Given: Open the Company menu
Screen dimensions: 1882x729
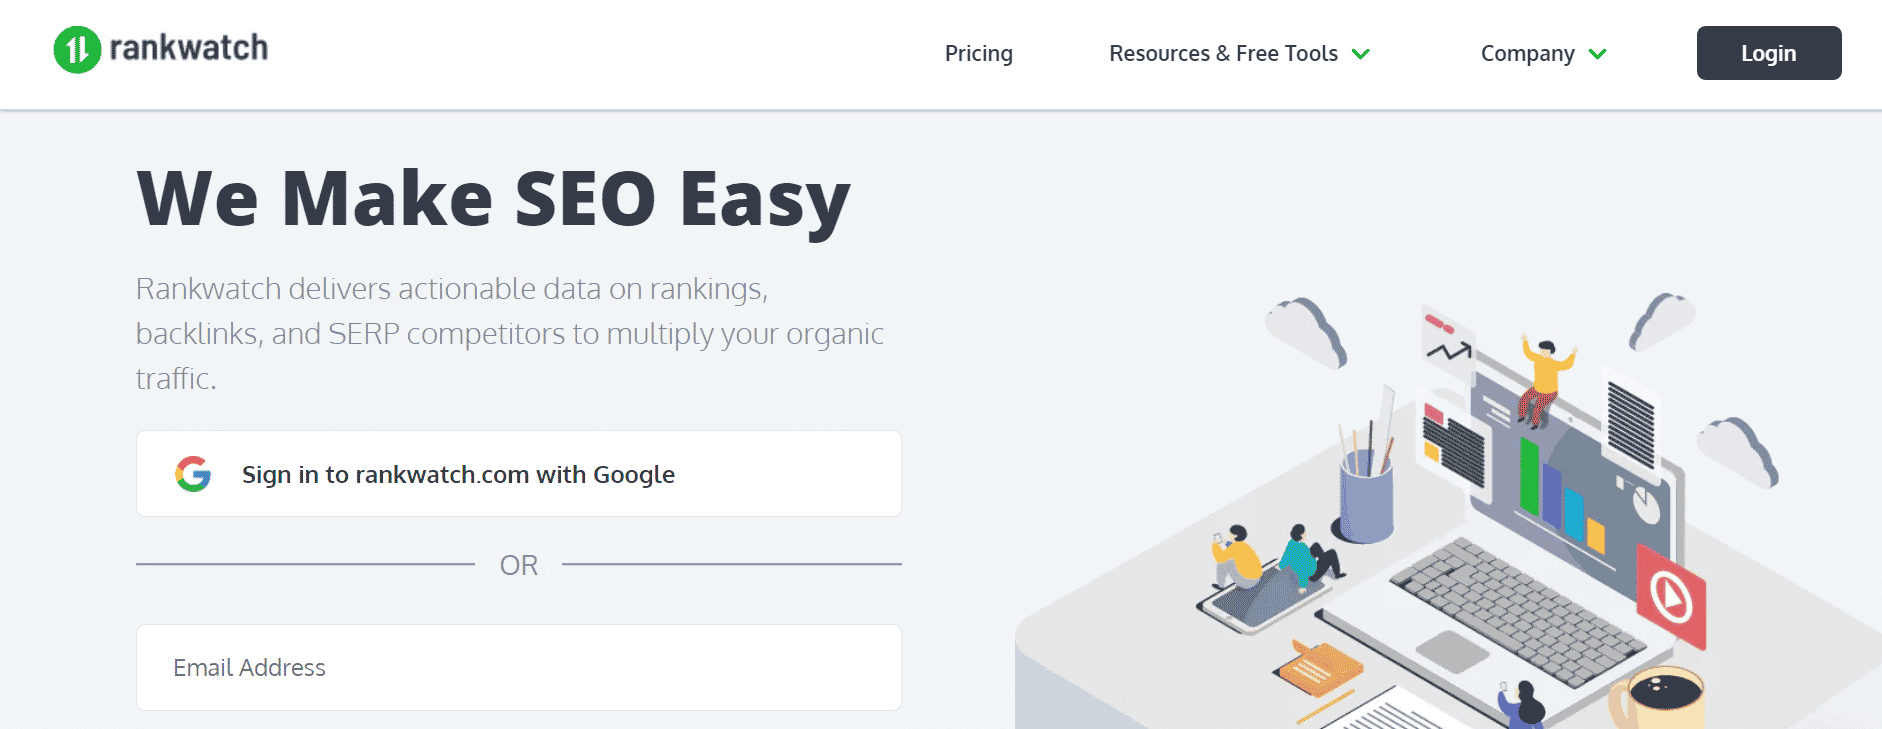Looking at the screenshot, I should (x=1527, y=54).
